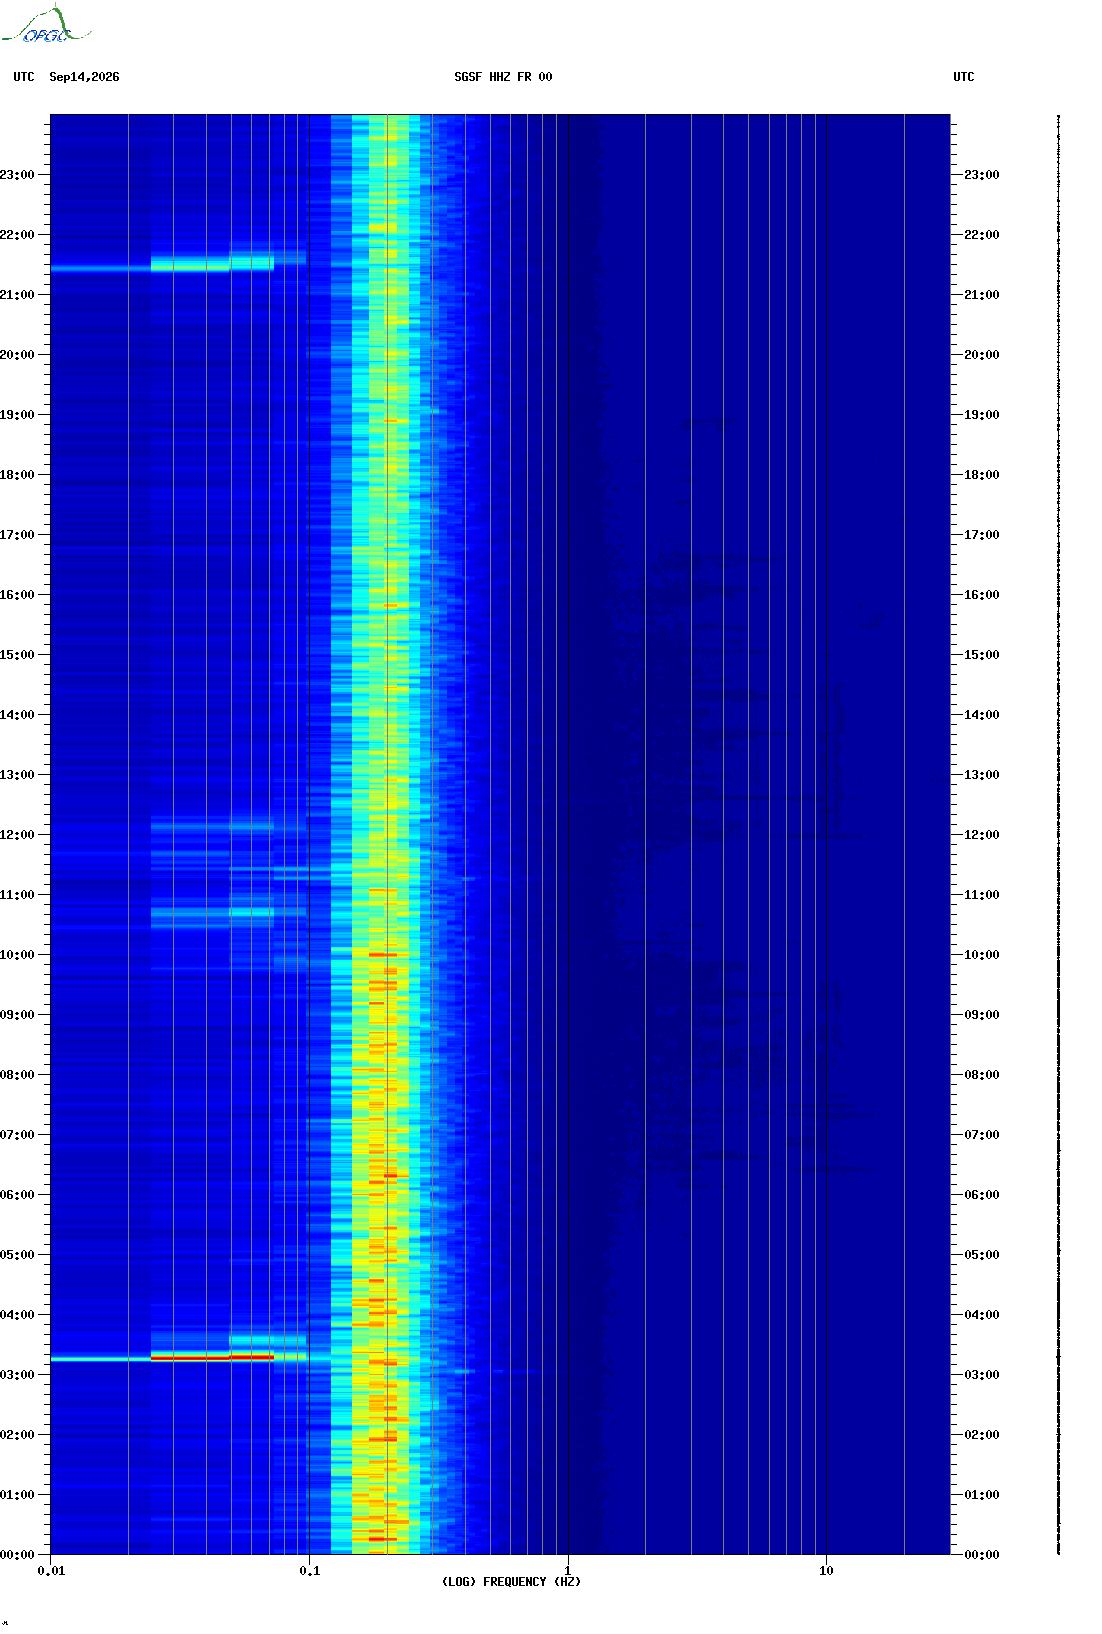Click the 10 Hz frequency axis label
The image size is (1102, 1634).
(x=826, y=1571)
